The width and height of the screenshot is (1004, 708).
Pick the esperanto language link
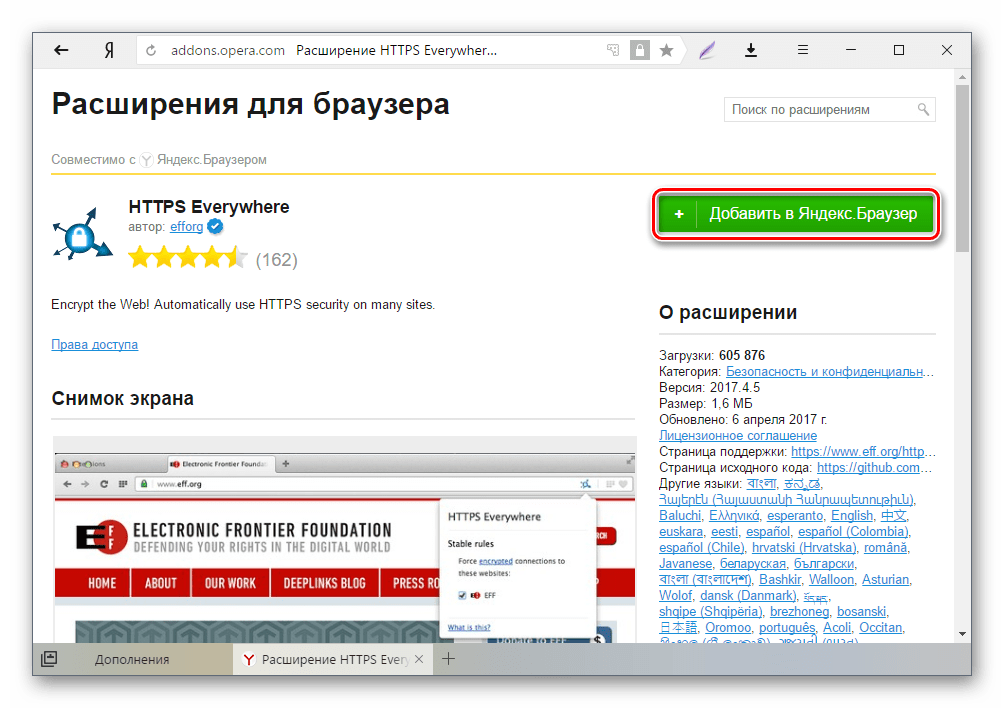pos(795,515)
